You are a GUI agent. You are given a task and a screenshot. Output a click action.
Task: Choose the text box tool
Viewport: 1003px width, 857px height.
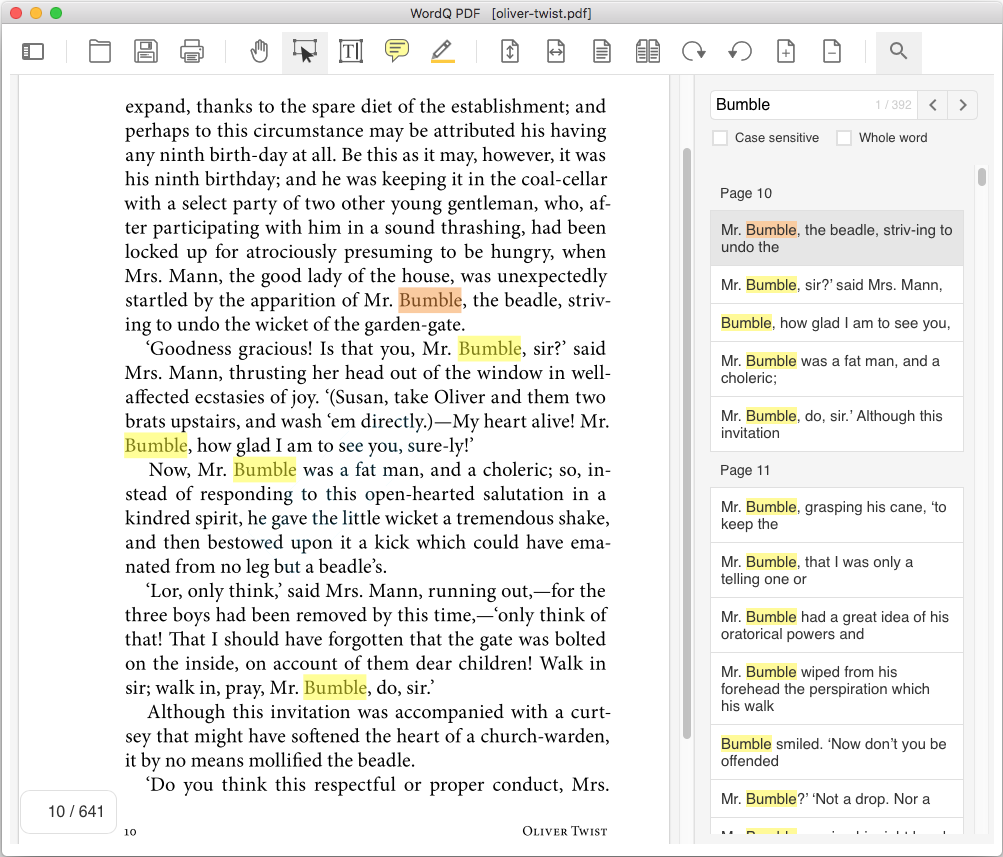point(351,51)
